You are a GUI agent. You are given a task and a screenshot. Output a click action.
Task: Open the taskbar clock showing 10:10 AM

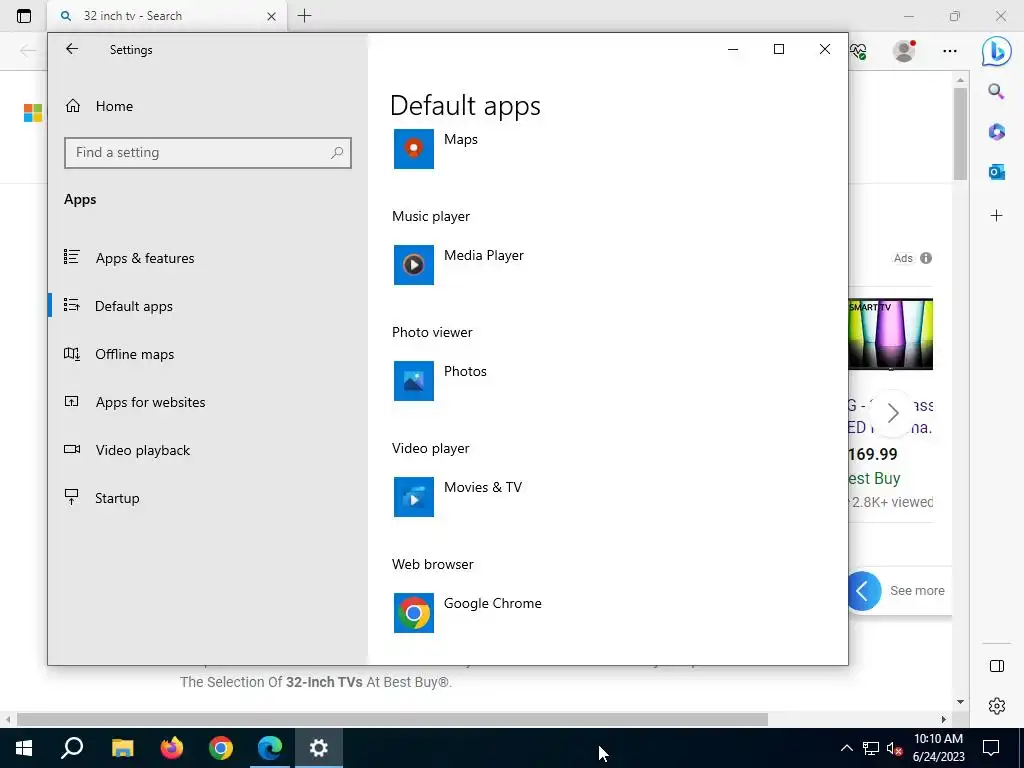[938, 748]
